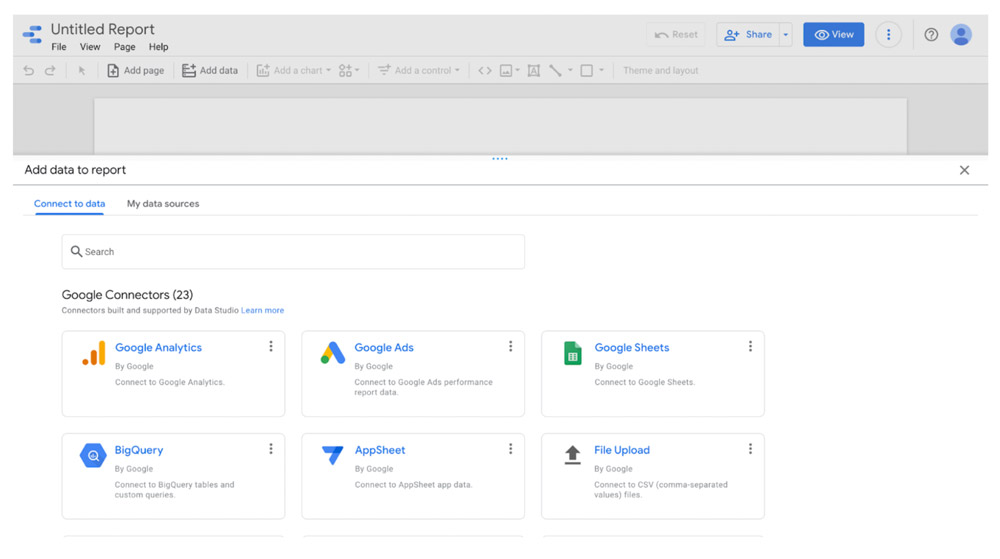Viewport: 1000px width, 559px height.
Task: Click the File Upload arrow icon
Action: point(573,455)
